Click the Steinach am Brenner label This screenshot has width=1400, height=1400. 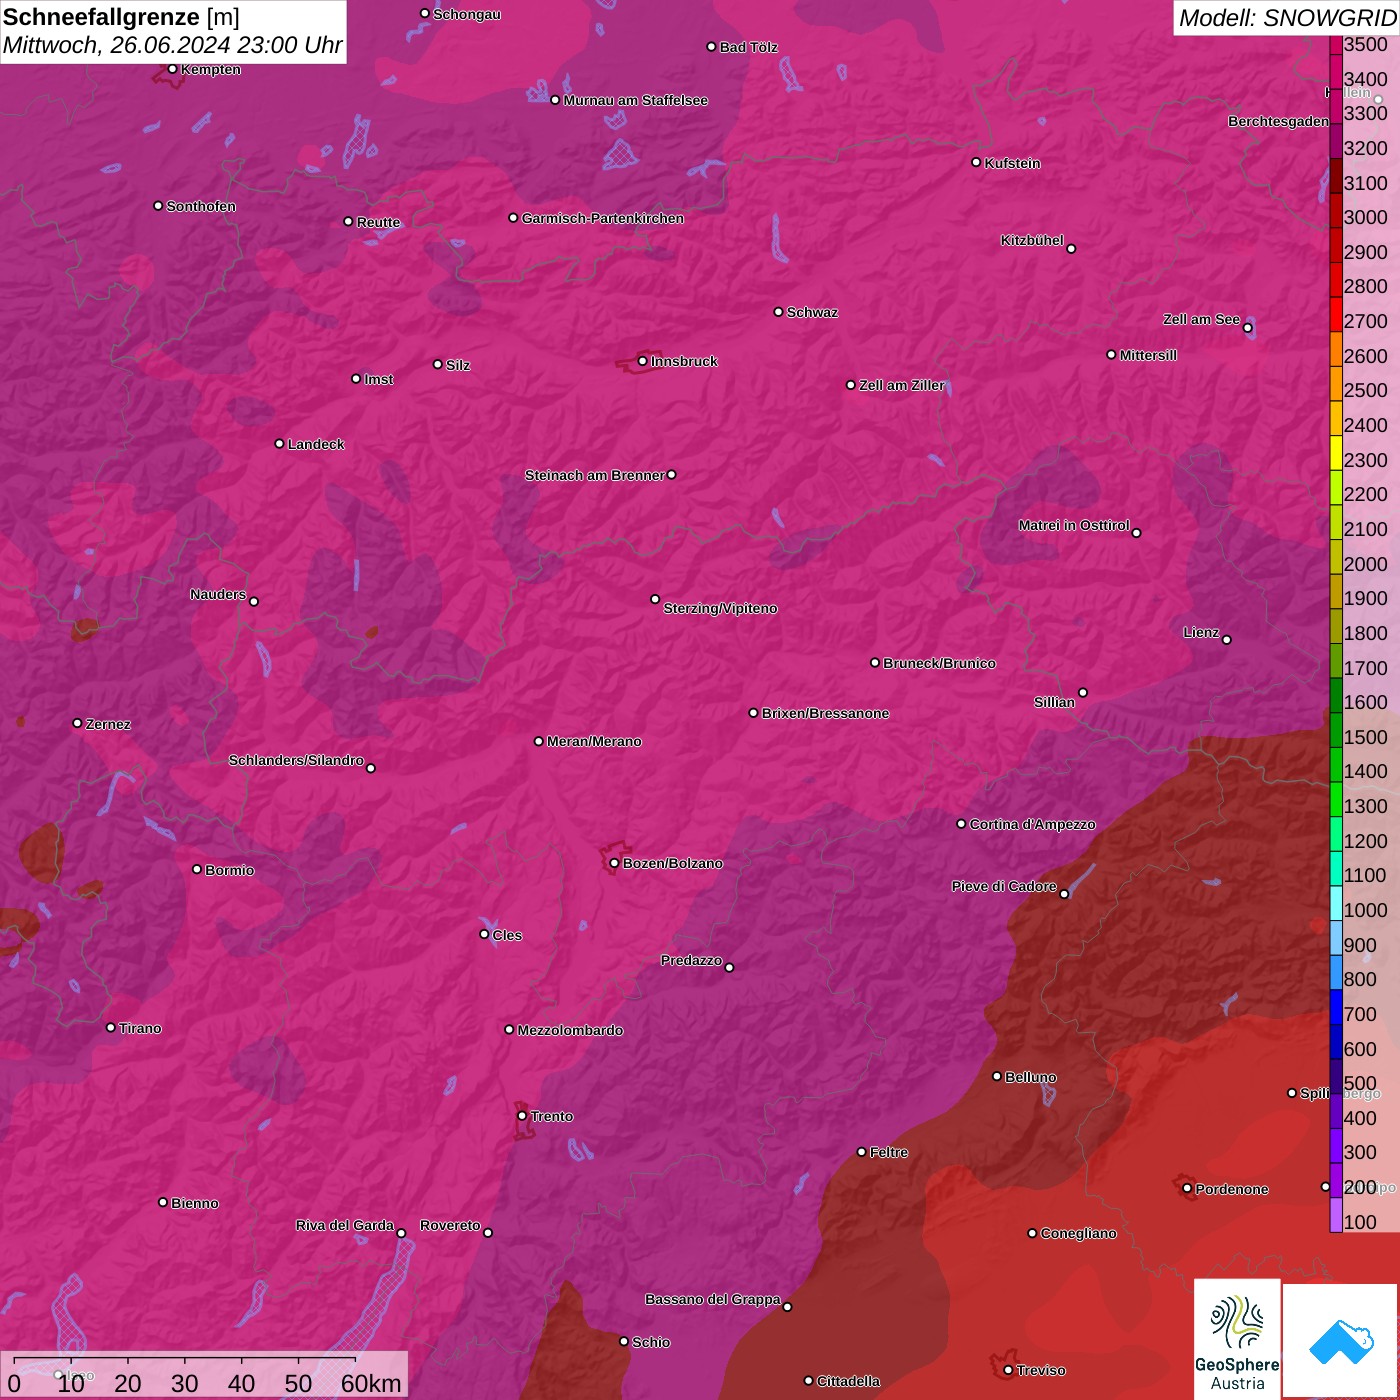pyautogui.click(x=595, y=475)
